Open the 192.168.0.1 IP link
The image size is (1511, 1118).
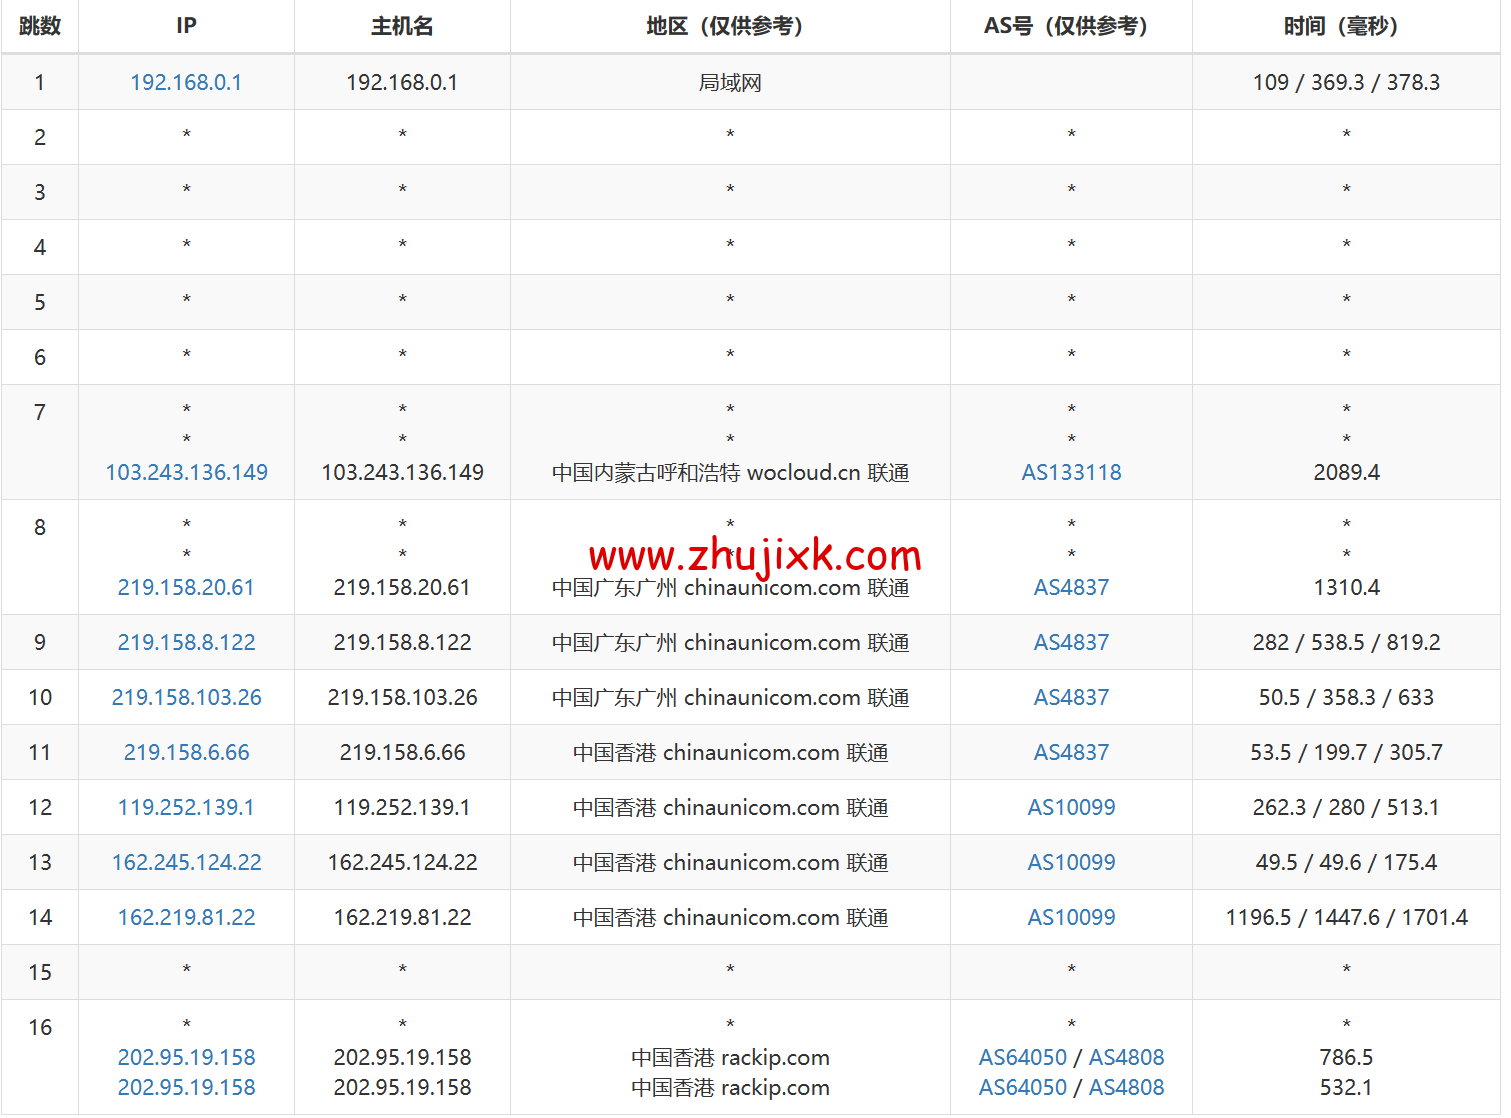coord(185,82)
